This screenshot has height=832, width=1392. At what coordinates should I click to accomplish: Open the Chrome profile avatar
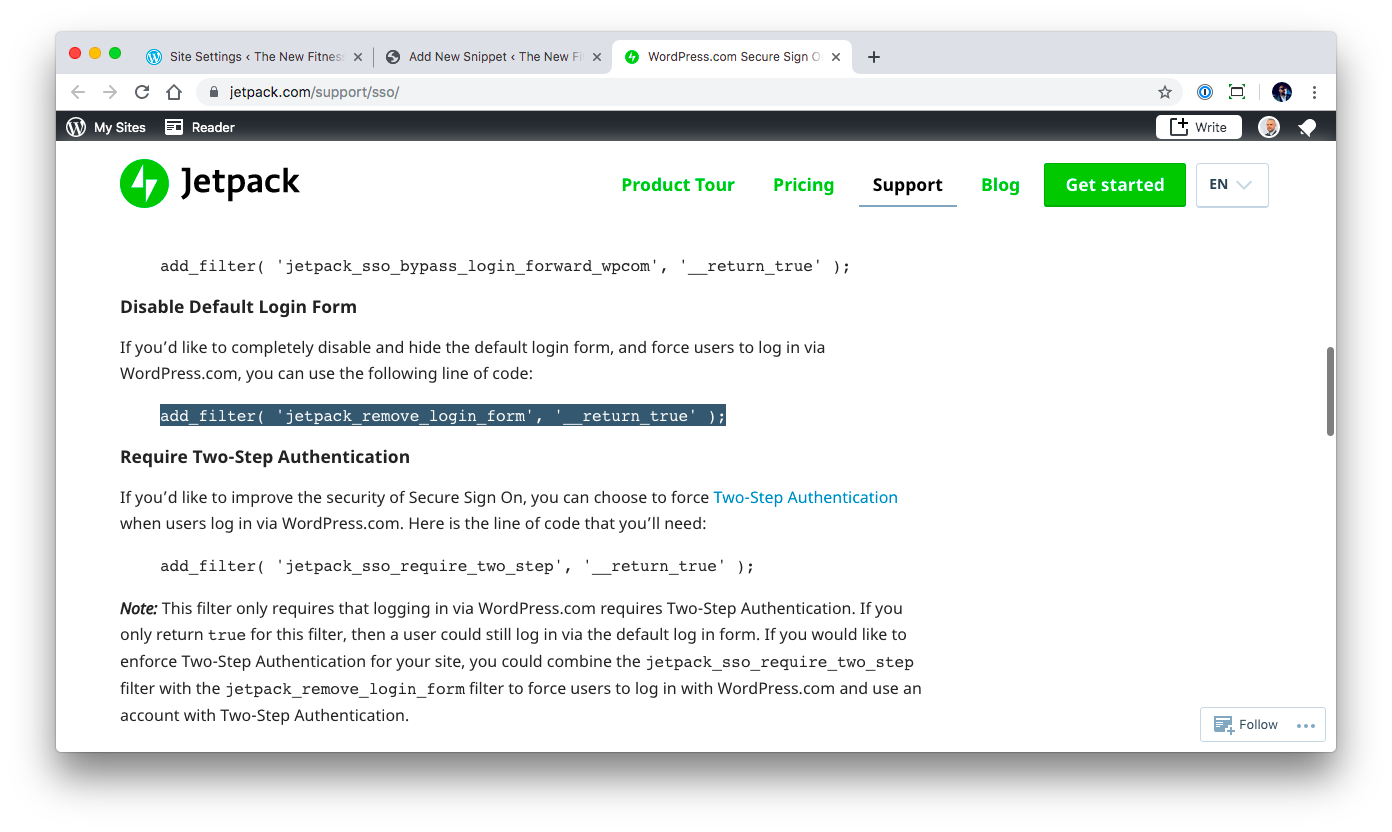(1282, 92)
